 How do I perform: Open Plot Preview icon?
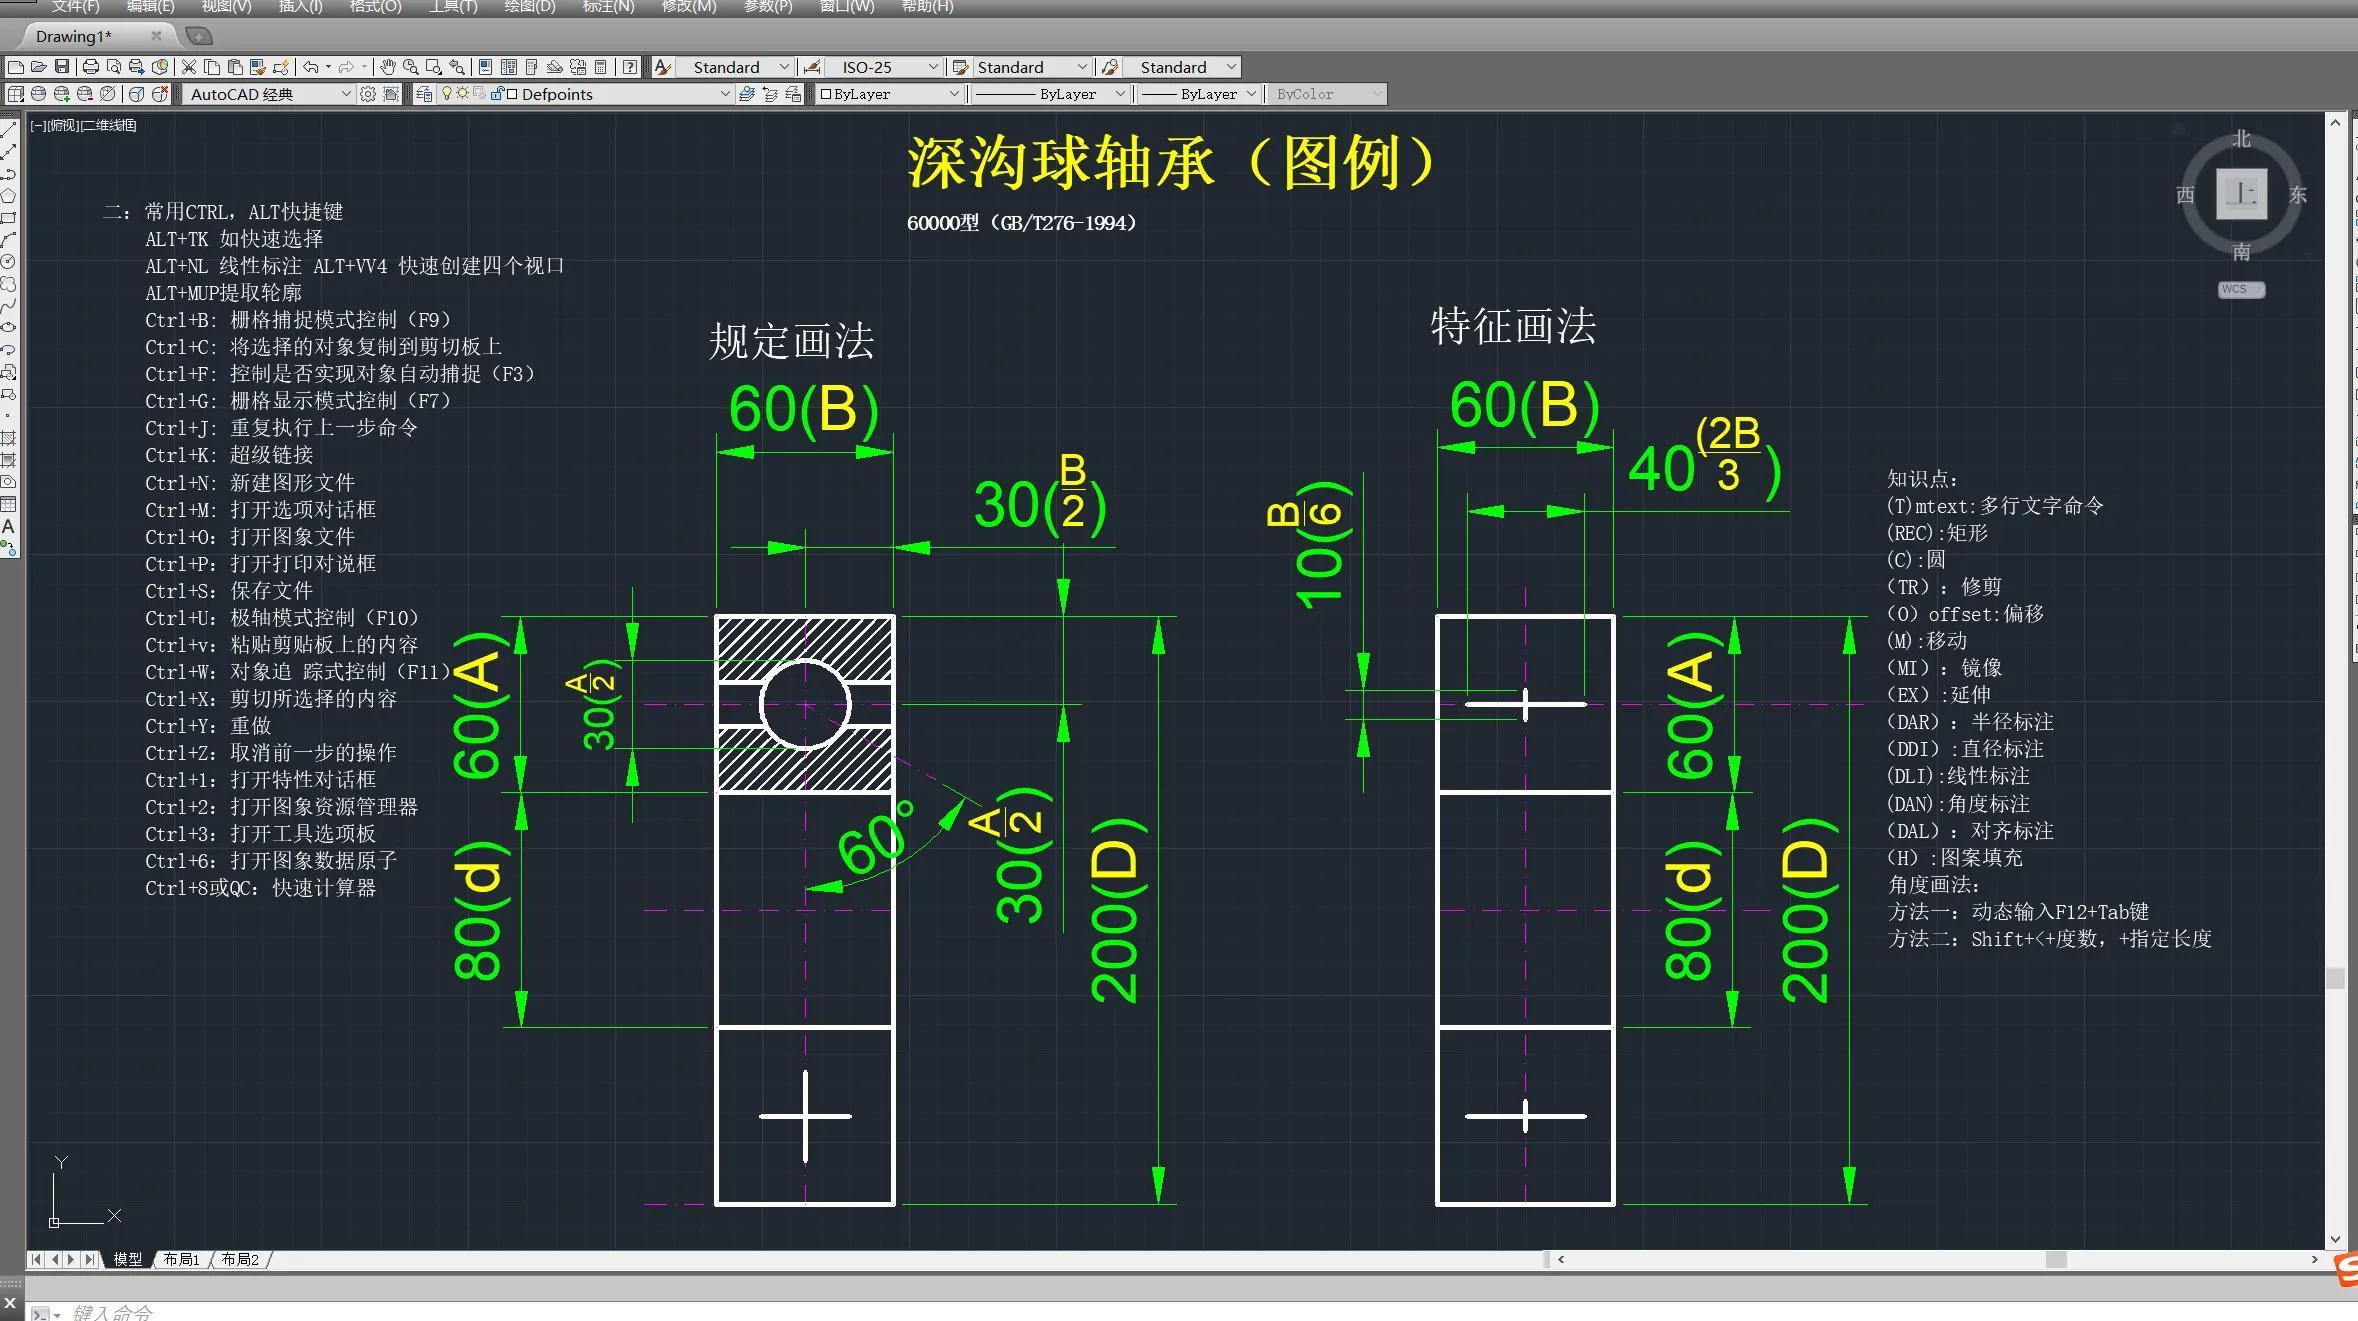click(114, 67)
